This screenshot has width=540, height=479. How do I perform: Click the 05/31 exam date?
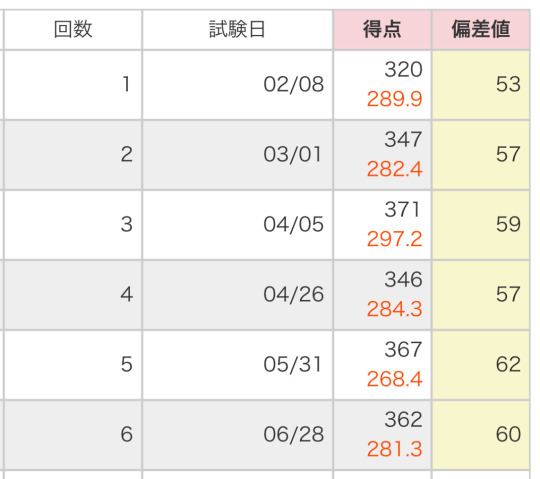[x=292, y=364]
